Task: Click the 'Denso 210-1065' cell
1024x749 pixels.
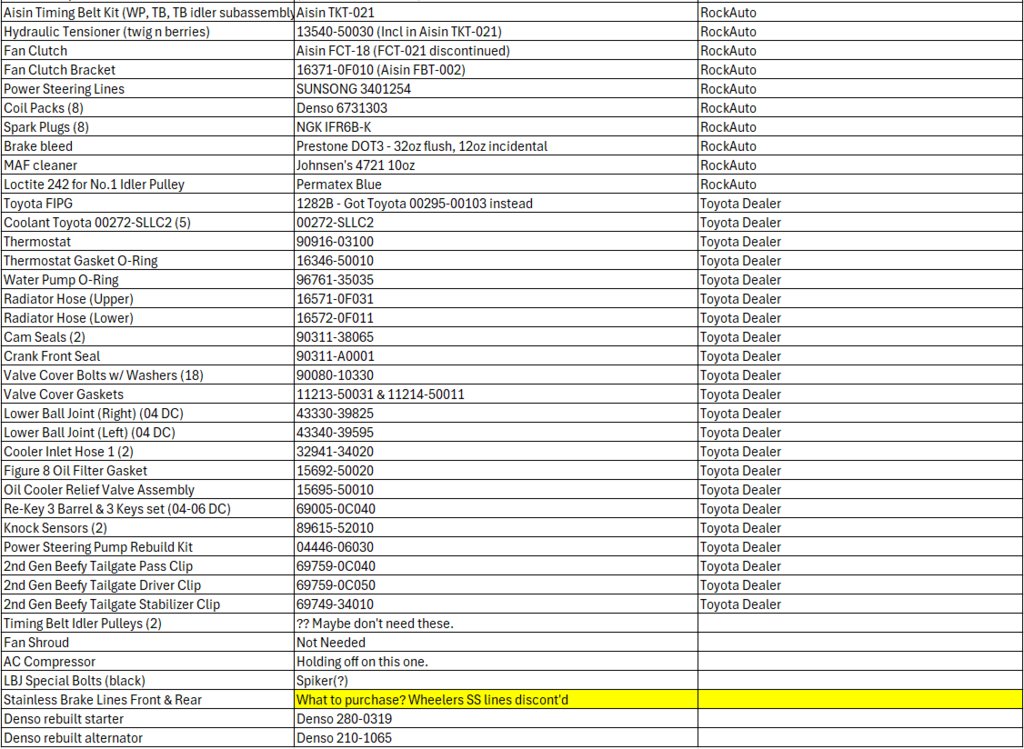Action: [x=496, y=737]
